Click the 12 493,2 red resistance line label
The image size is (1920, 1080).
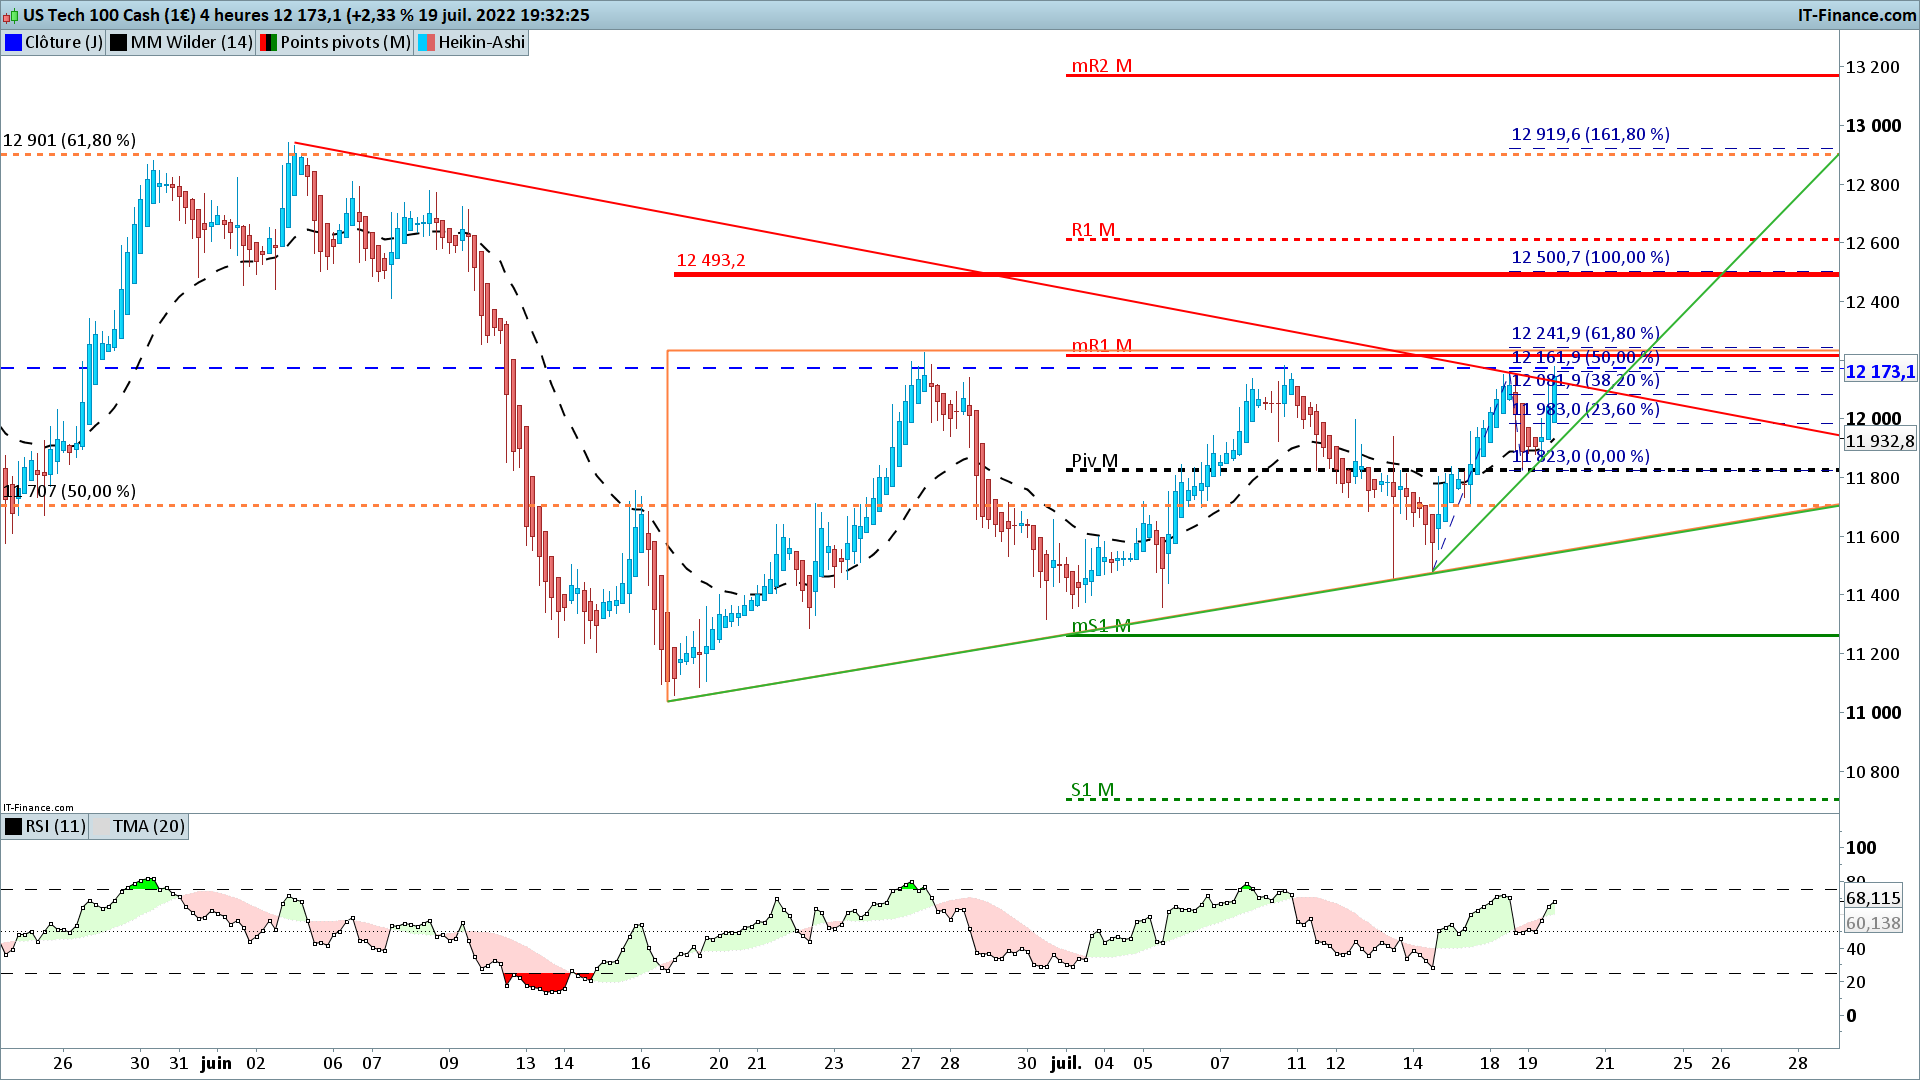click(710, 260)
